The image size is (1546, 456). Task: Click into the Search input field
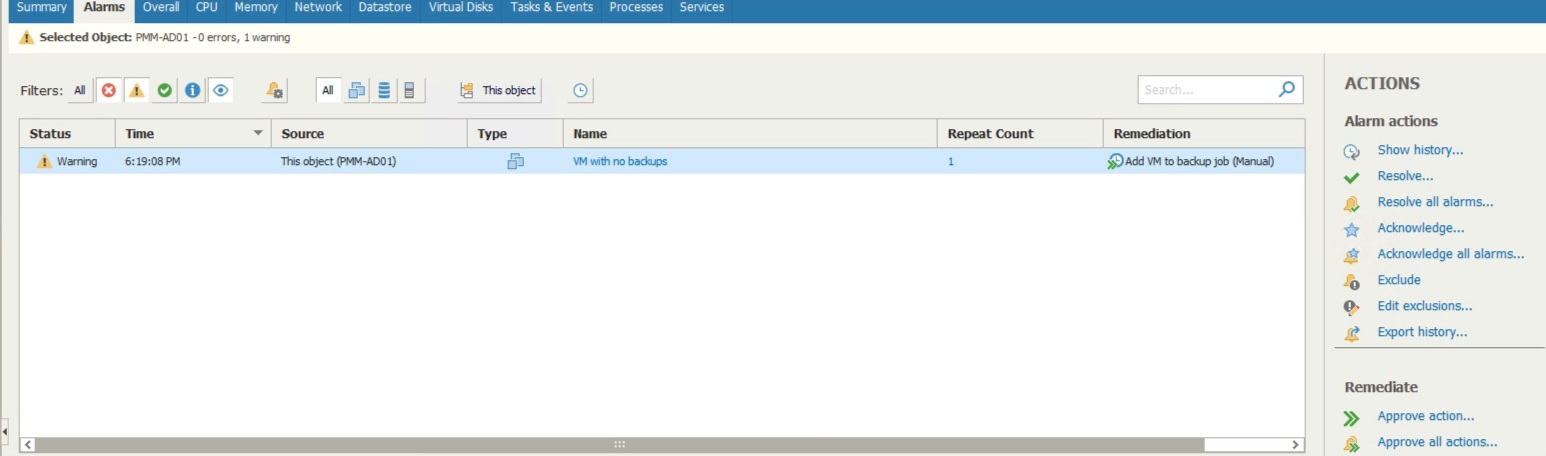point(1205,89)
